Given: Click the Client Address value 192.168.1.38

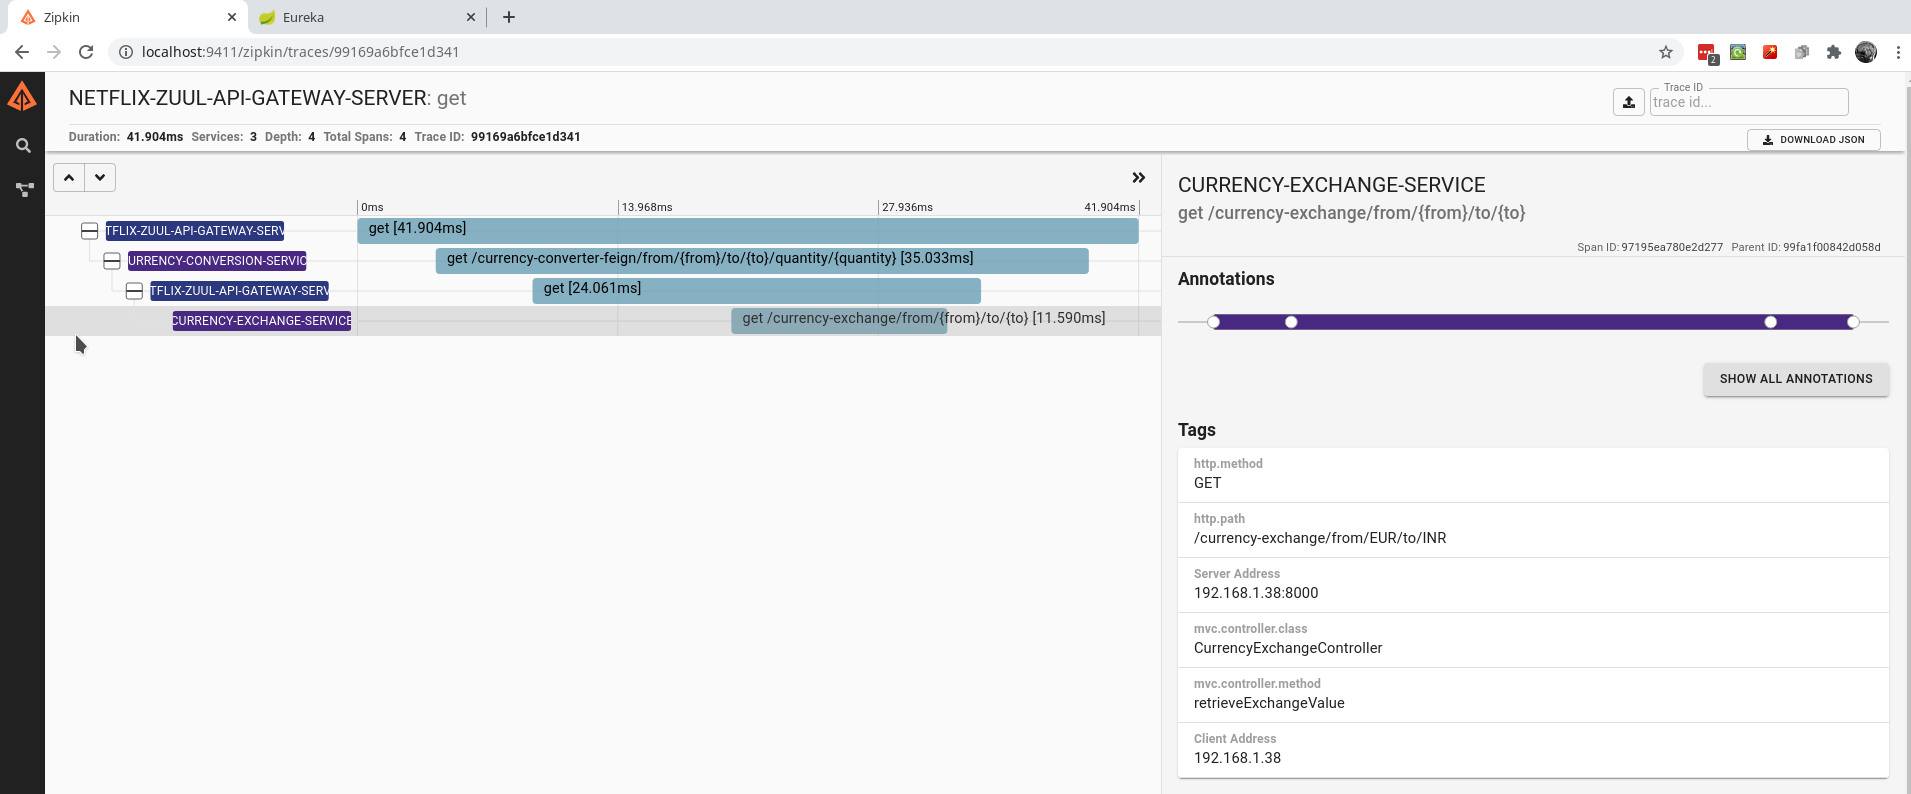Looking at the screenshot, I should 1237,758.
